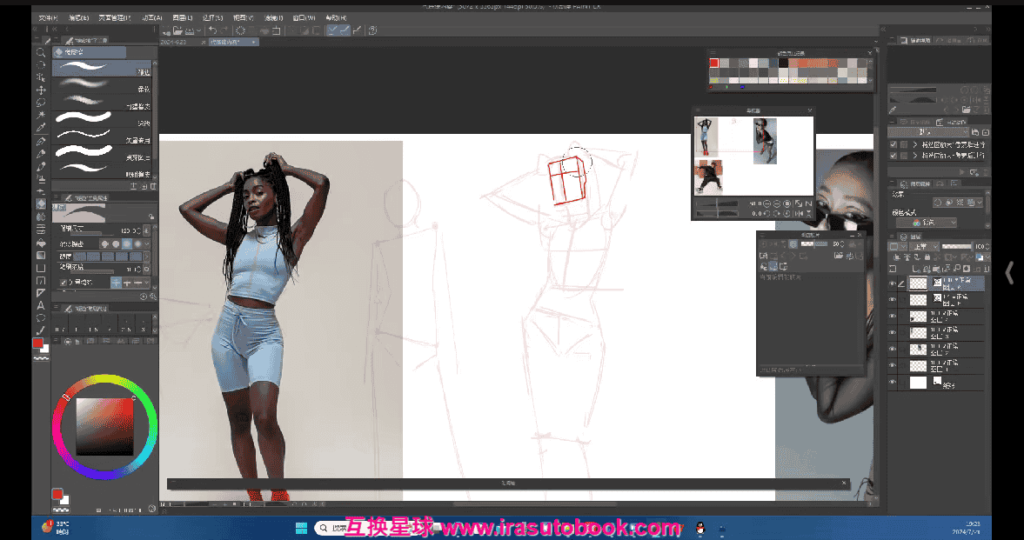Click the New document icon
Image resolution: width=1024 pixels, height=540 pixels.
coord(167,31)
